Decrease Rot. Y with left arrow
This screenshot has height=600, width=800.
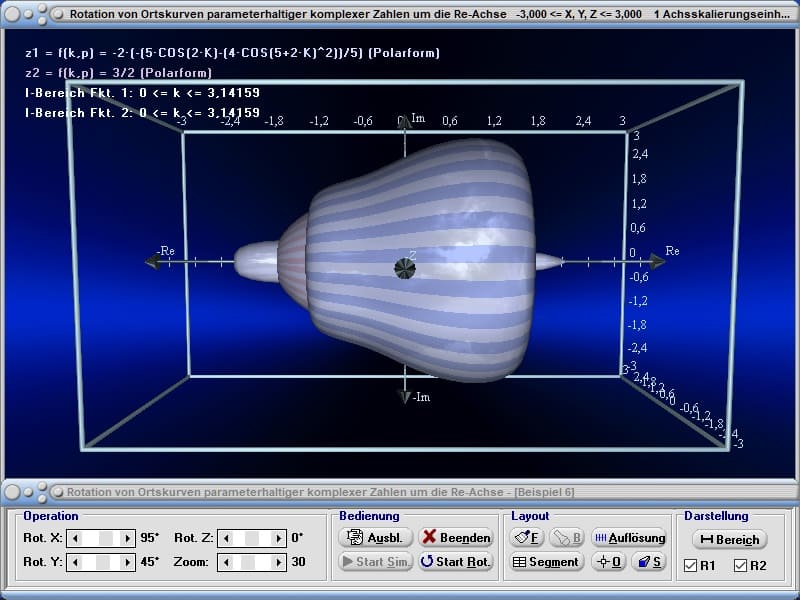(x=75, y=562)
